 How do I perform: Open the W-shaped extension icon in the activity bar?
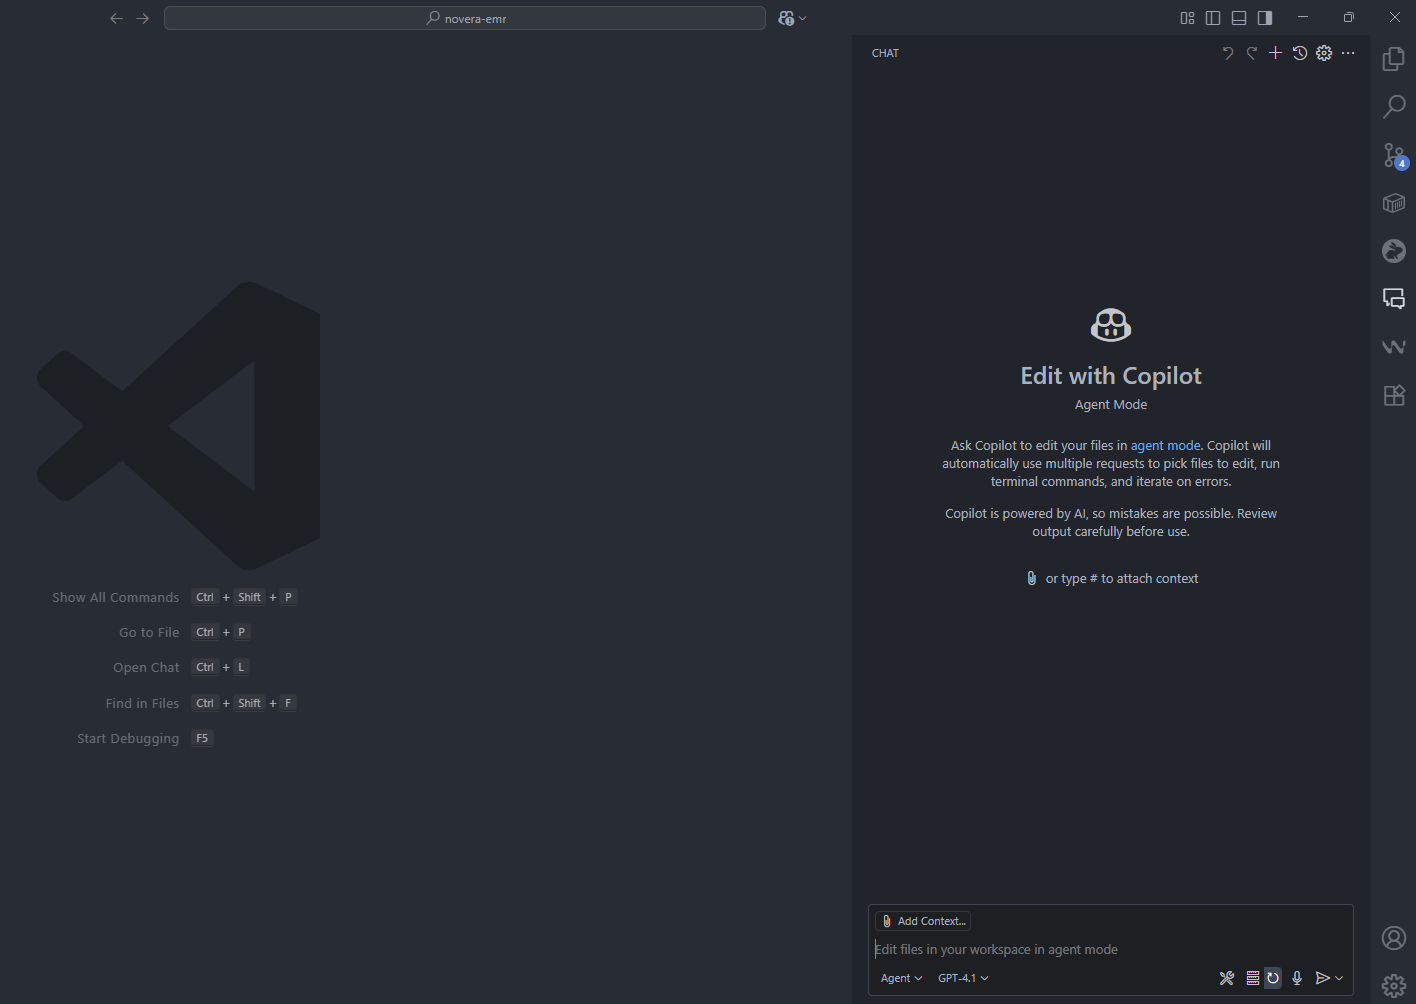1393,347
